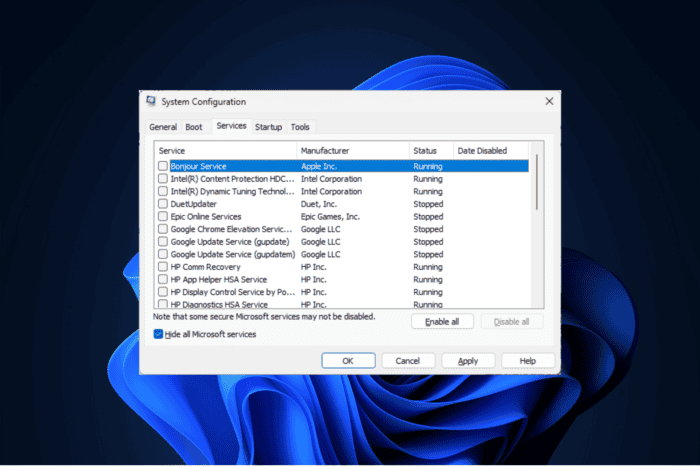700x467 pixels.
Task: Click the Cancel button
Action: [408, 361]
